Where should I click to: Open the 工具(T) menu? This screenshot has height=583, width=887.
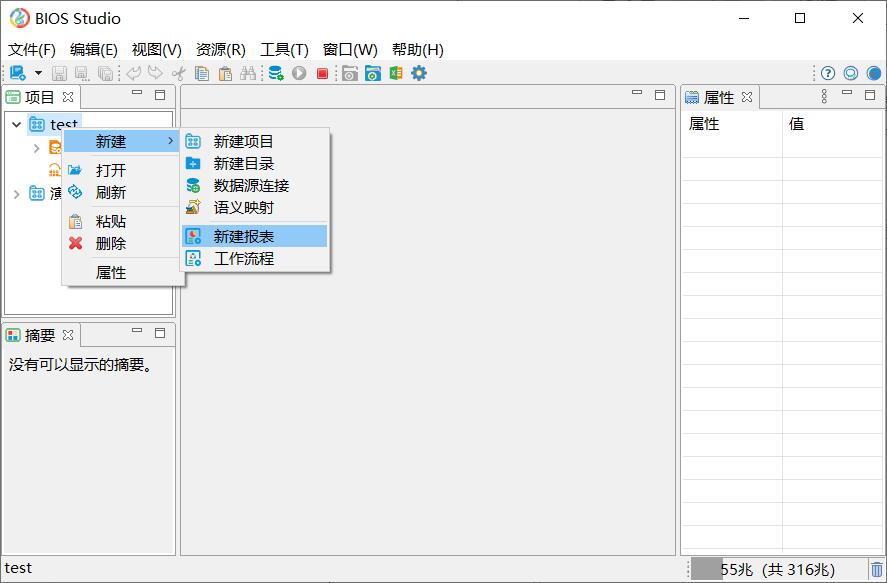coord(284,50)
